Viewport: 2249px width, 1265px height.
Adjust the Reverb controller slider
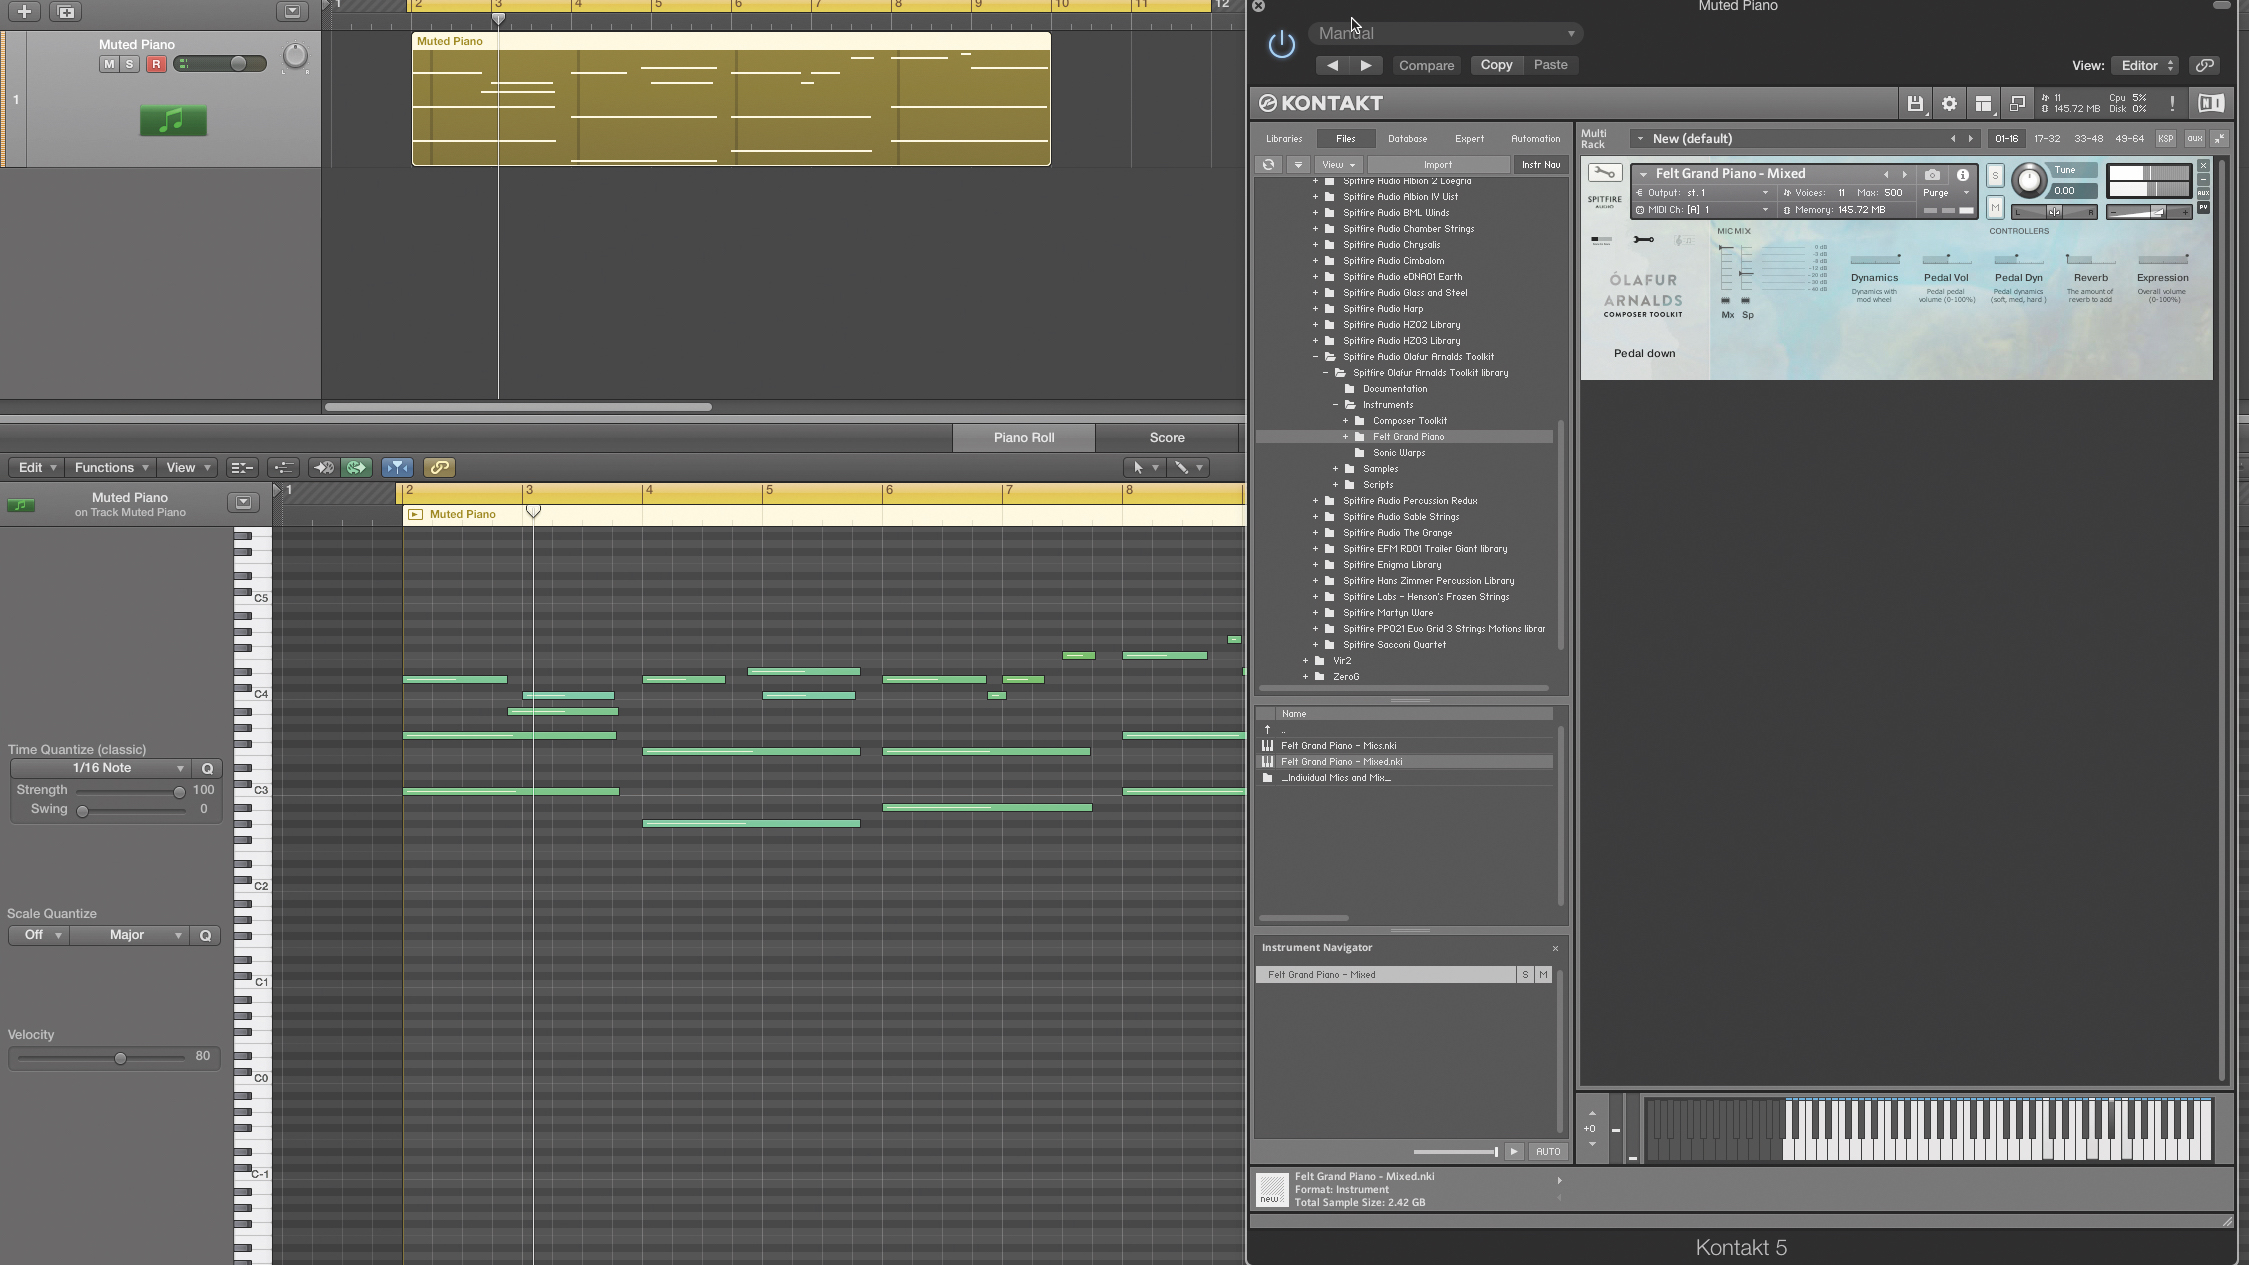pos(2090,260)
